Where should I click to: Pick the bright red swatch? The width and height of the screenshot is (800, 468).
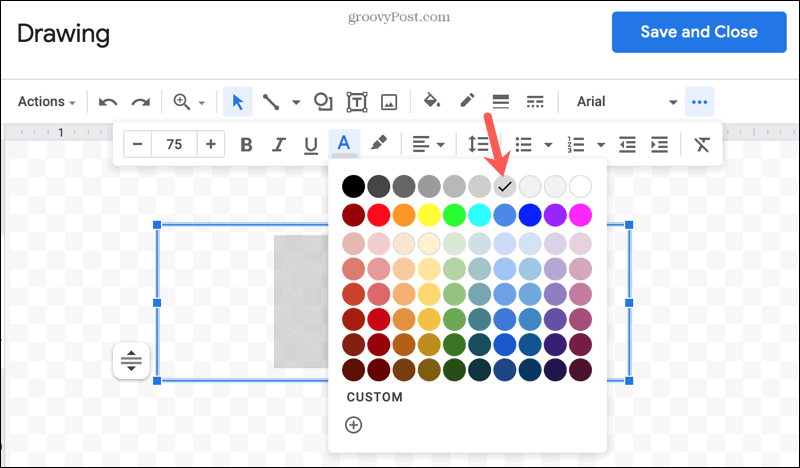point(379,215)
